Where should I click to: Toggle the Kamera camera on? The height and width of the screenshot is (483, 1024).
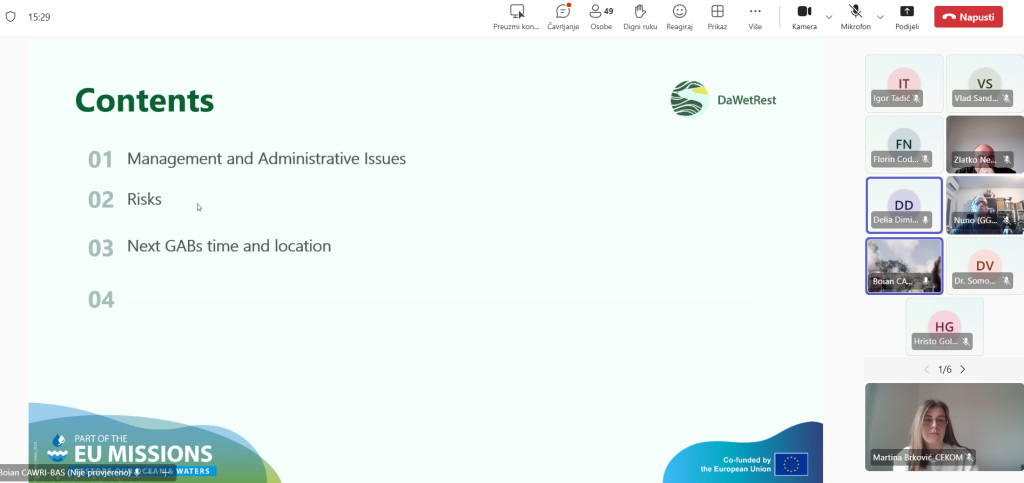point(804,12)
